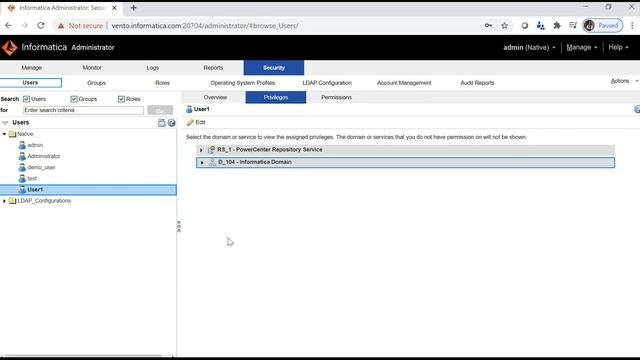
Task: Click the test user icon
Action: (x=22, y=178)
